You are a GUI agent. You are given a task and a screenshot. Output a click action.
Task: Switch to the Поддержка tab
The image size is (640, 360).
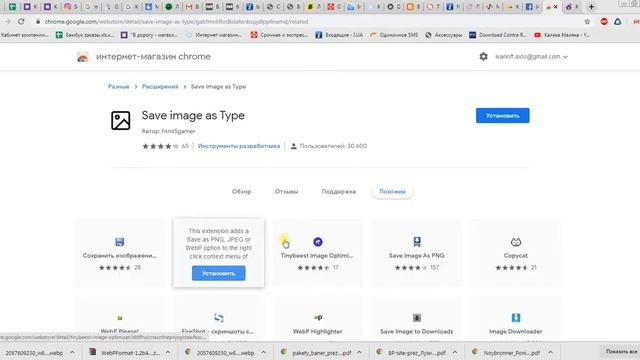(x=338, y=191)
